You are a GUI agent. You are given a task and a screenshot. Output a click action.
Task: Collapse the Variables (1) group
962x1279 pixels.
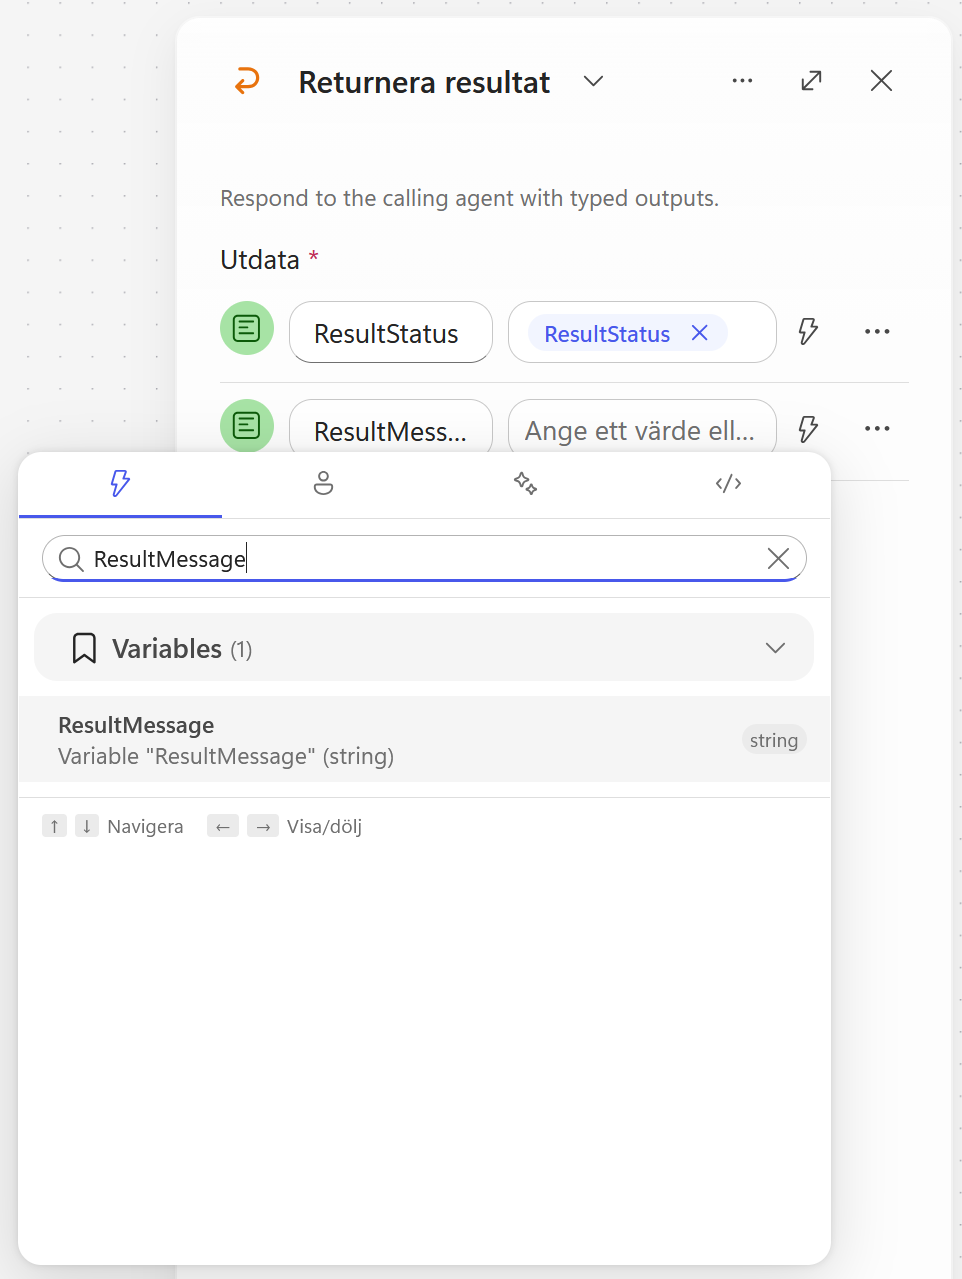coord(775,648)
